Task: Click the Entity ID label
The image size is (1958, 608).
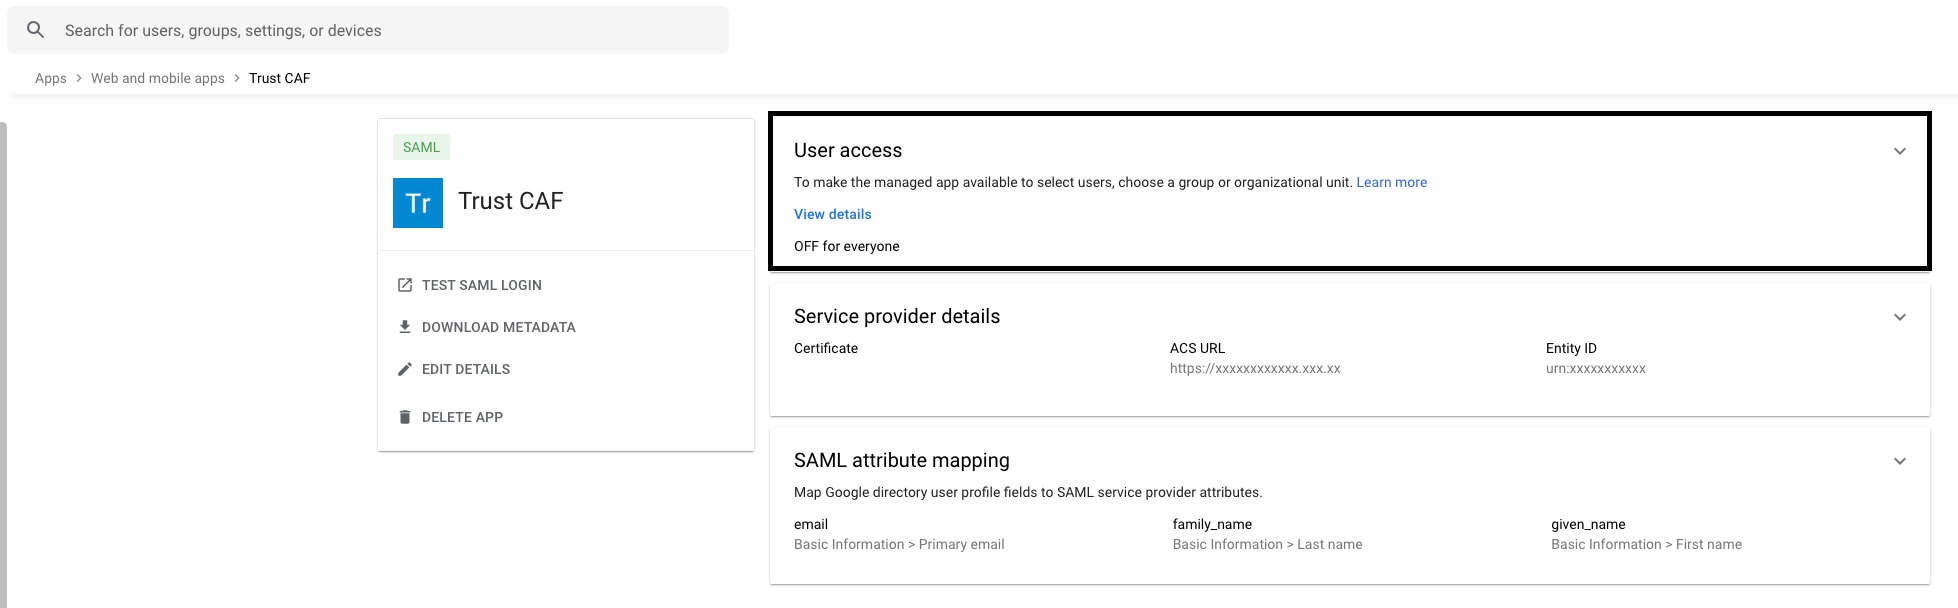Action: (x=1571, y=348)
